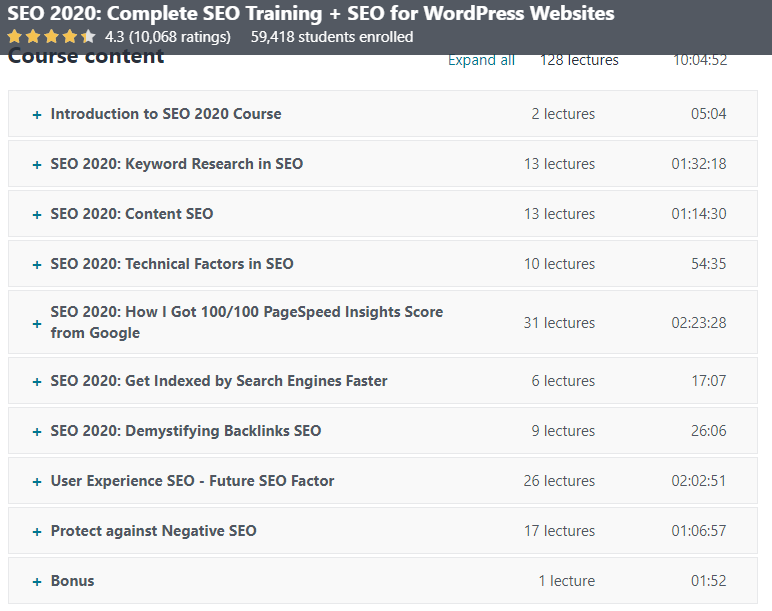The height and width of the screenshot is (611, 772).
Task: Expand Demystifying Backlinks SEO plus icon
Action: coord(37,432)
